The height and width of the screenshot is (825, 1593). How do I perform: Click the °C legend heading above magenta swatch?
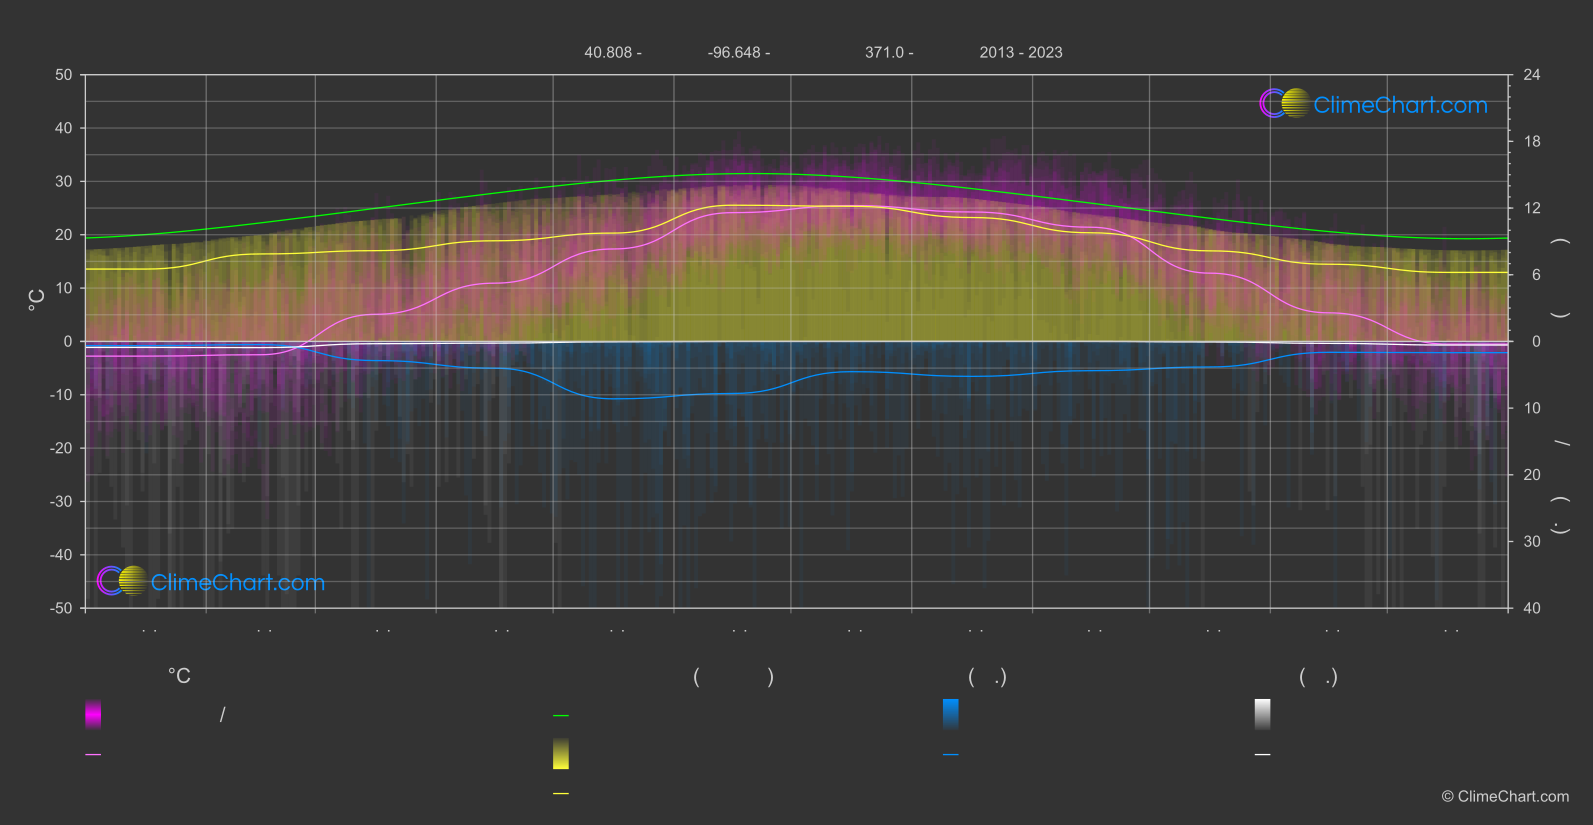tap(179, 677)
